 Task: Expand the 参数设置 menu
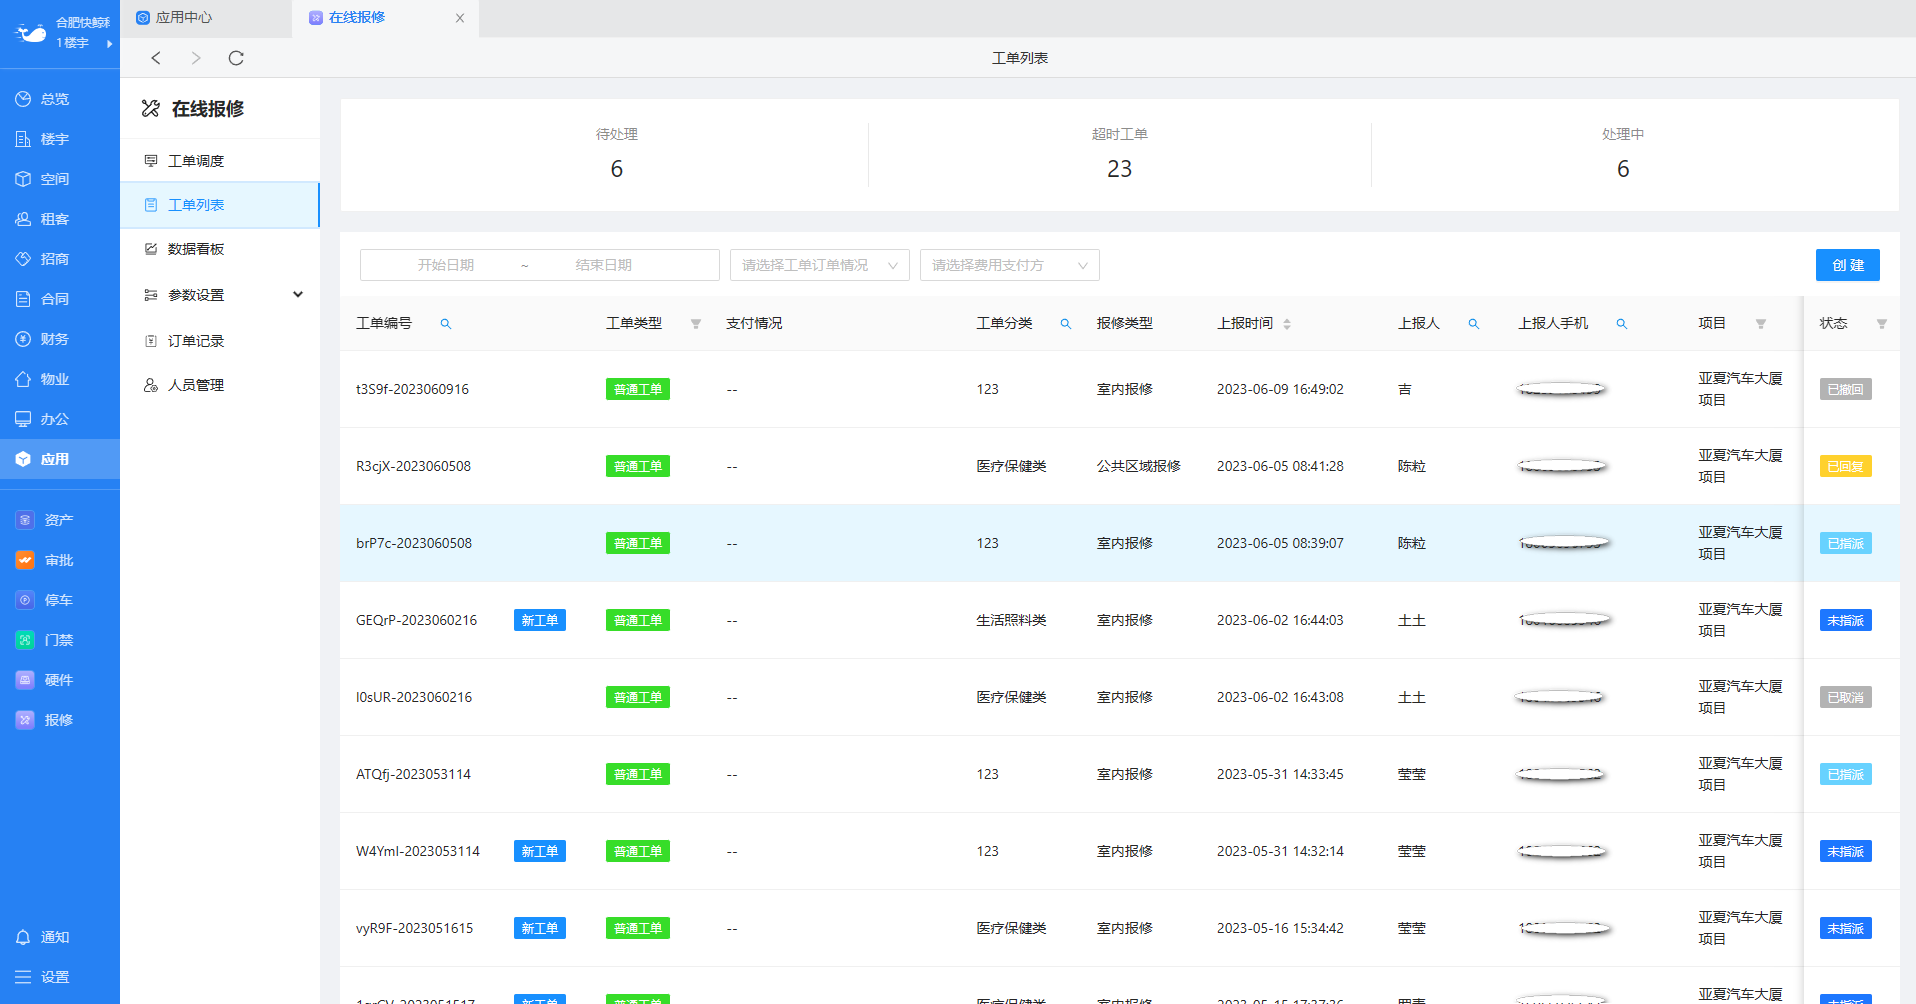coord(220,295)
